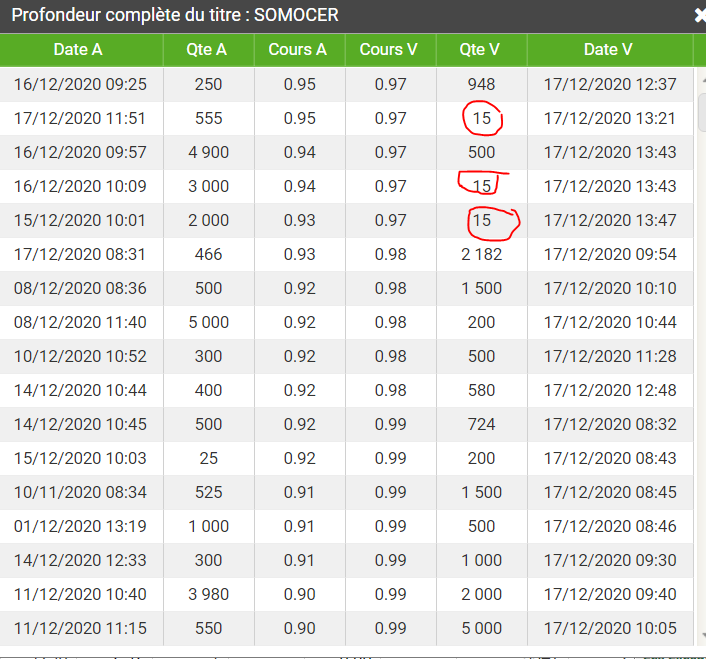Sort by Cours V column header
The width and height of the screenshot is (706, 659).
point(388,50)
